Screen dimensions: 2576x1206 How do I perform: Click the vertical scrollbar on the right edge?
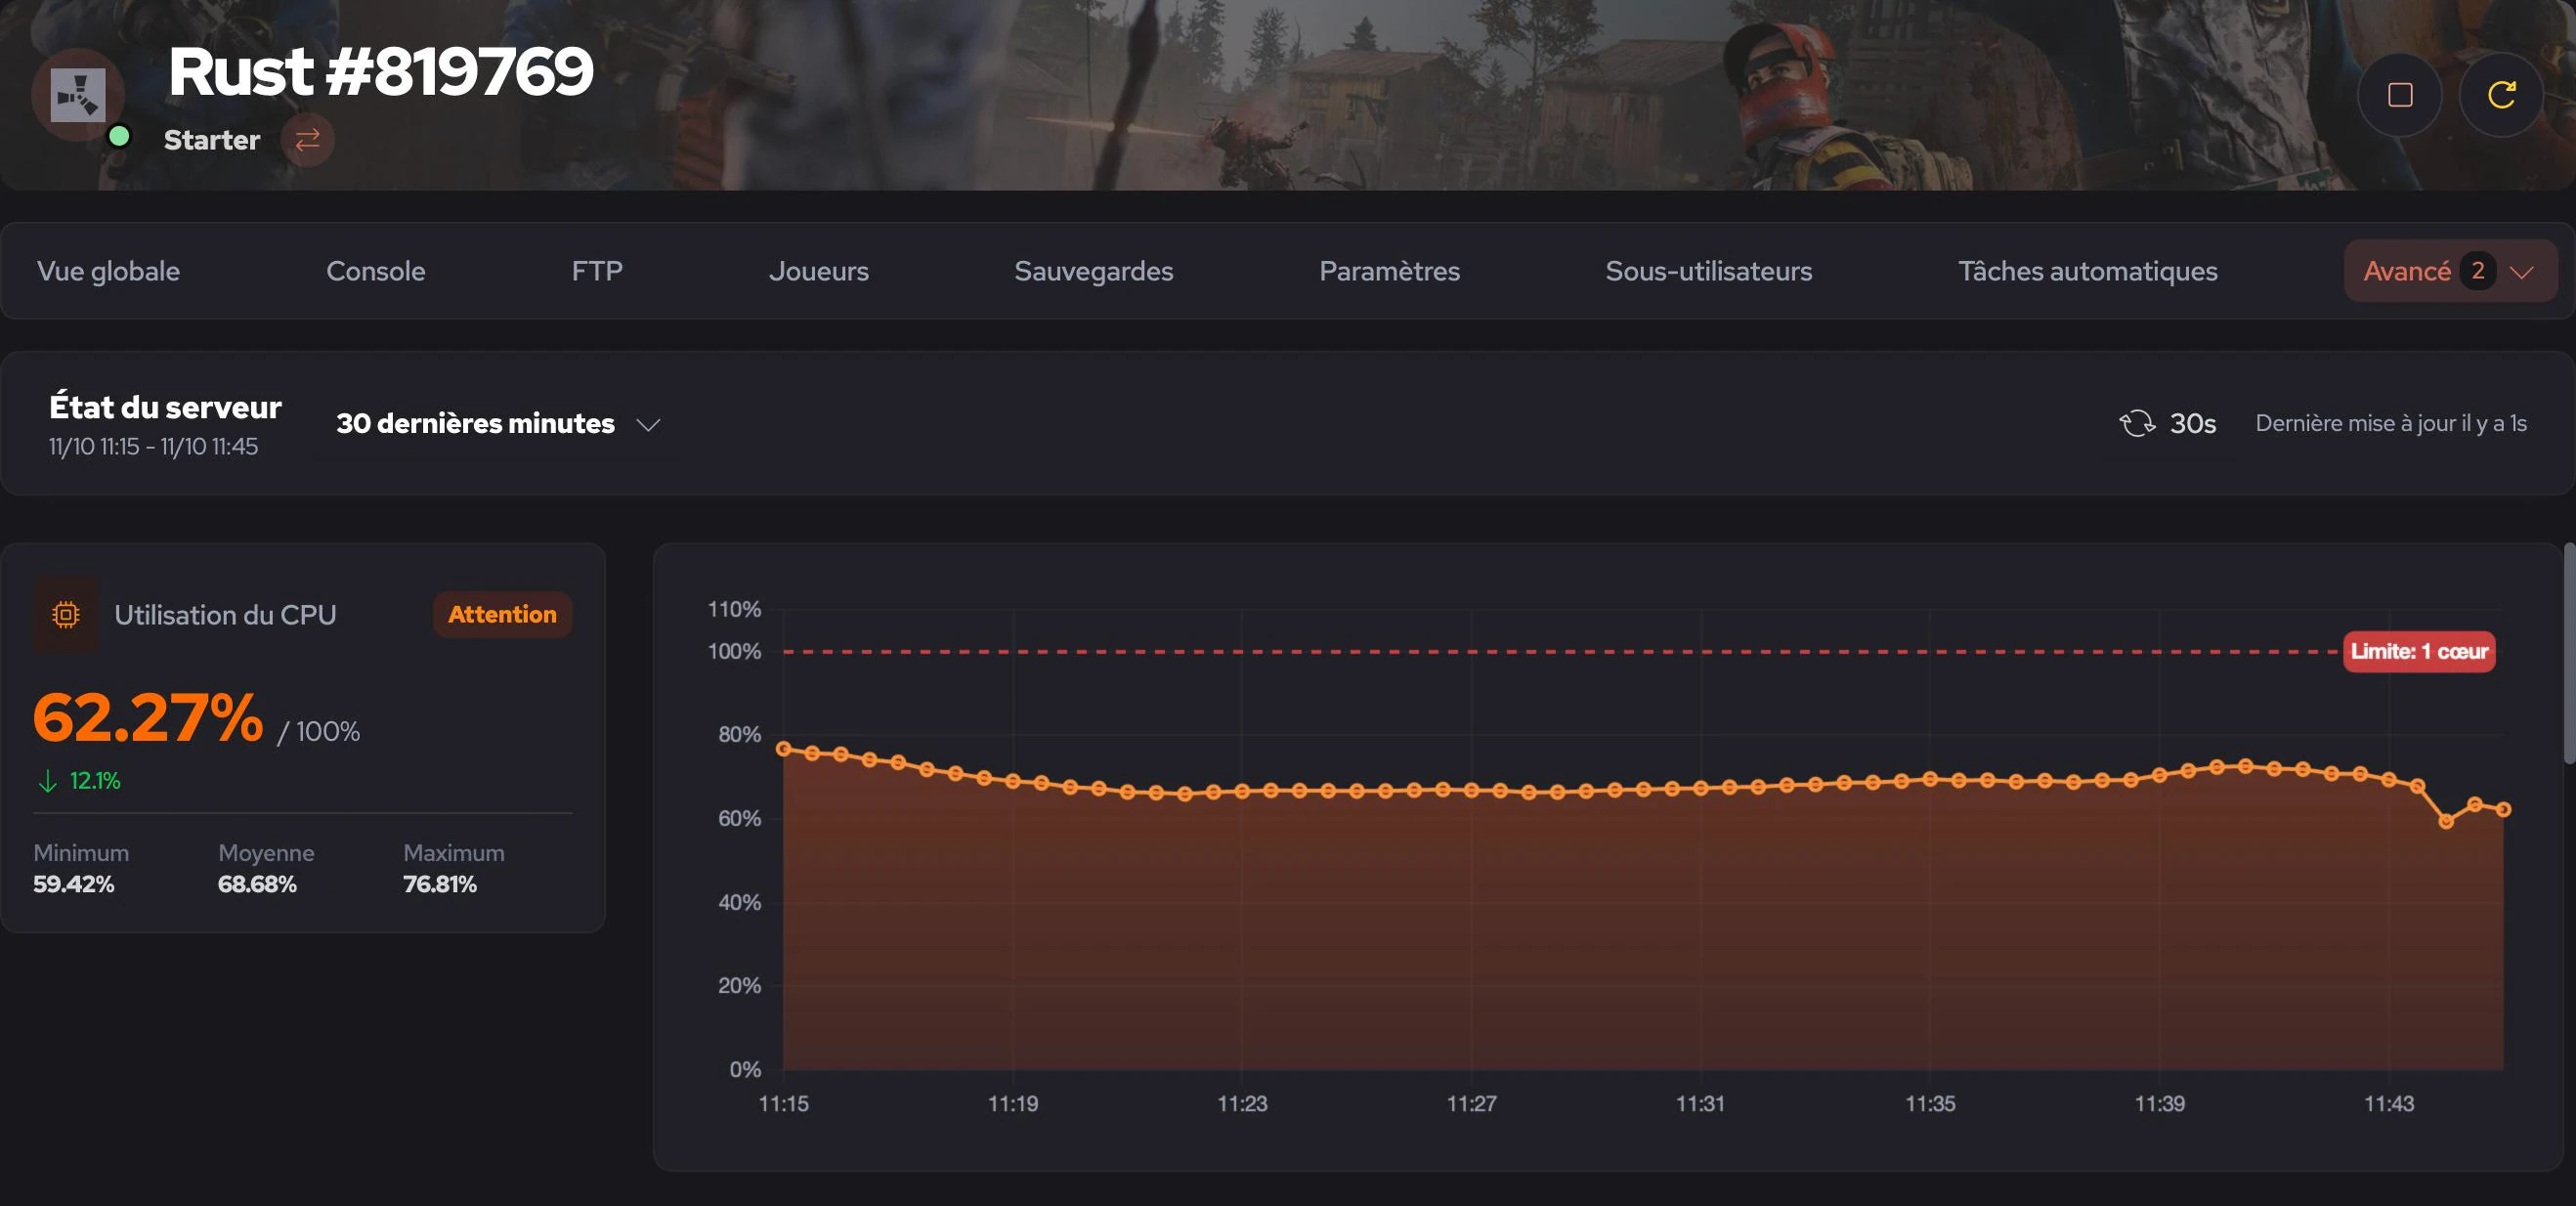click(x=2569, y=654)
